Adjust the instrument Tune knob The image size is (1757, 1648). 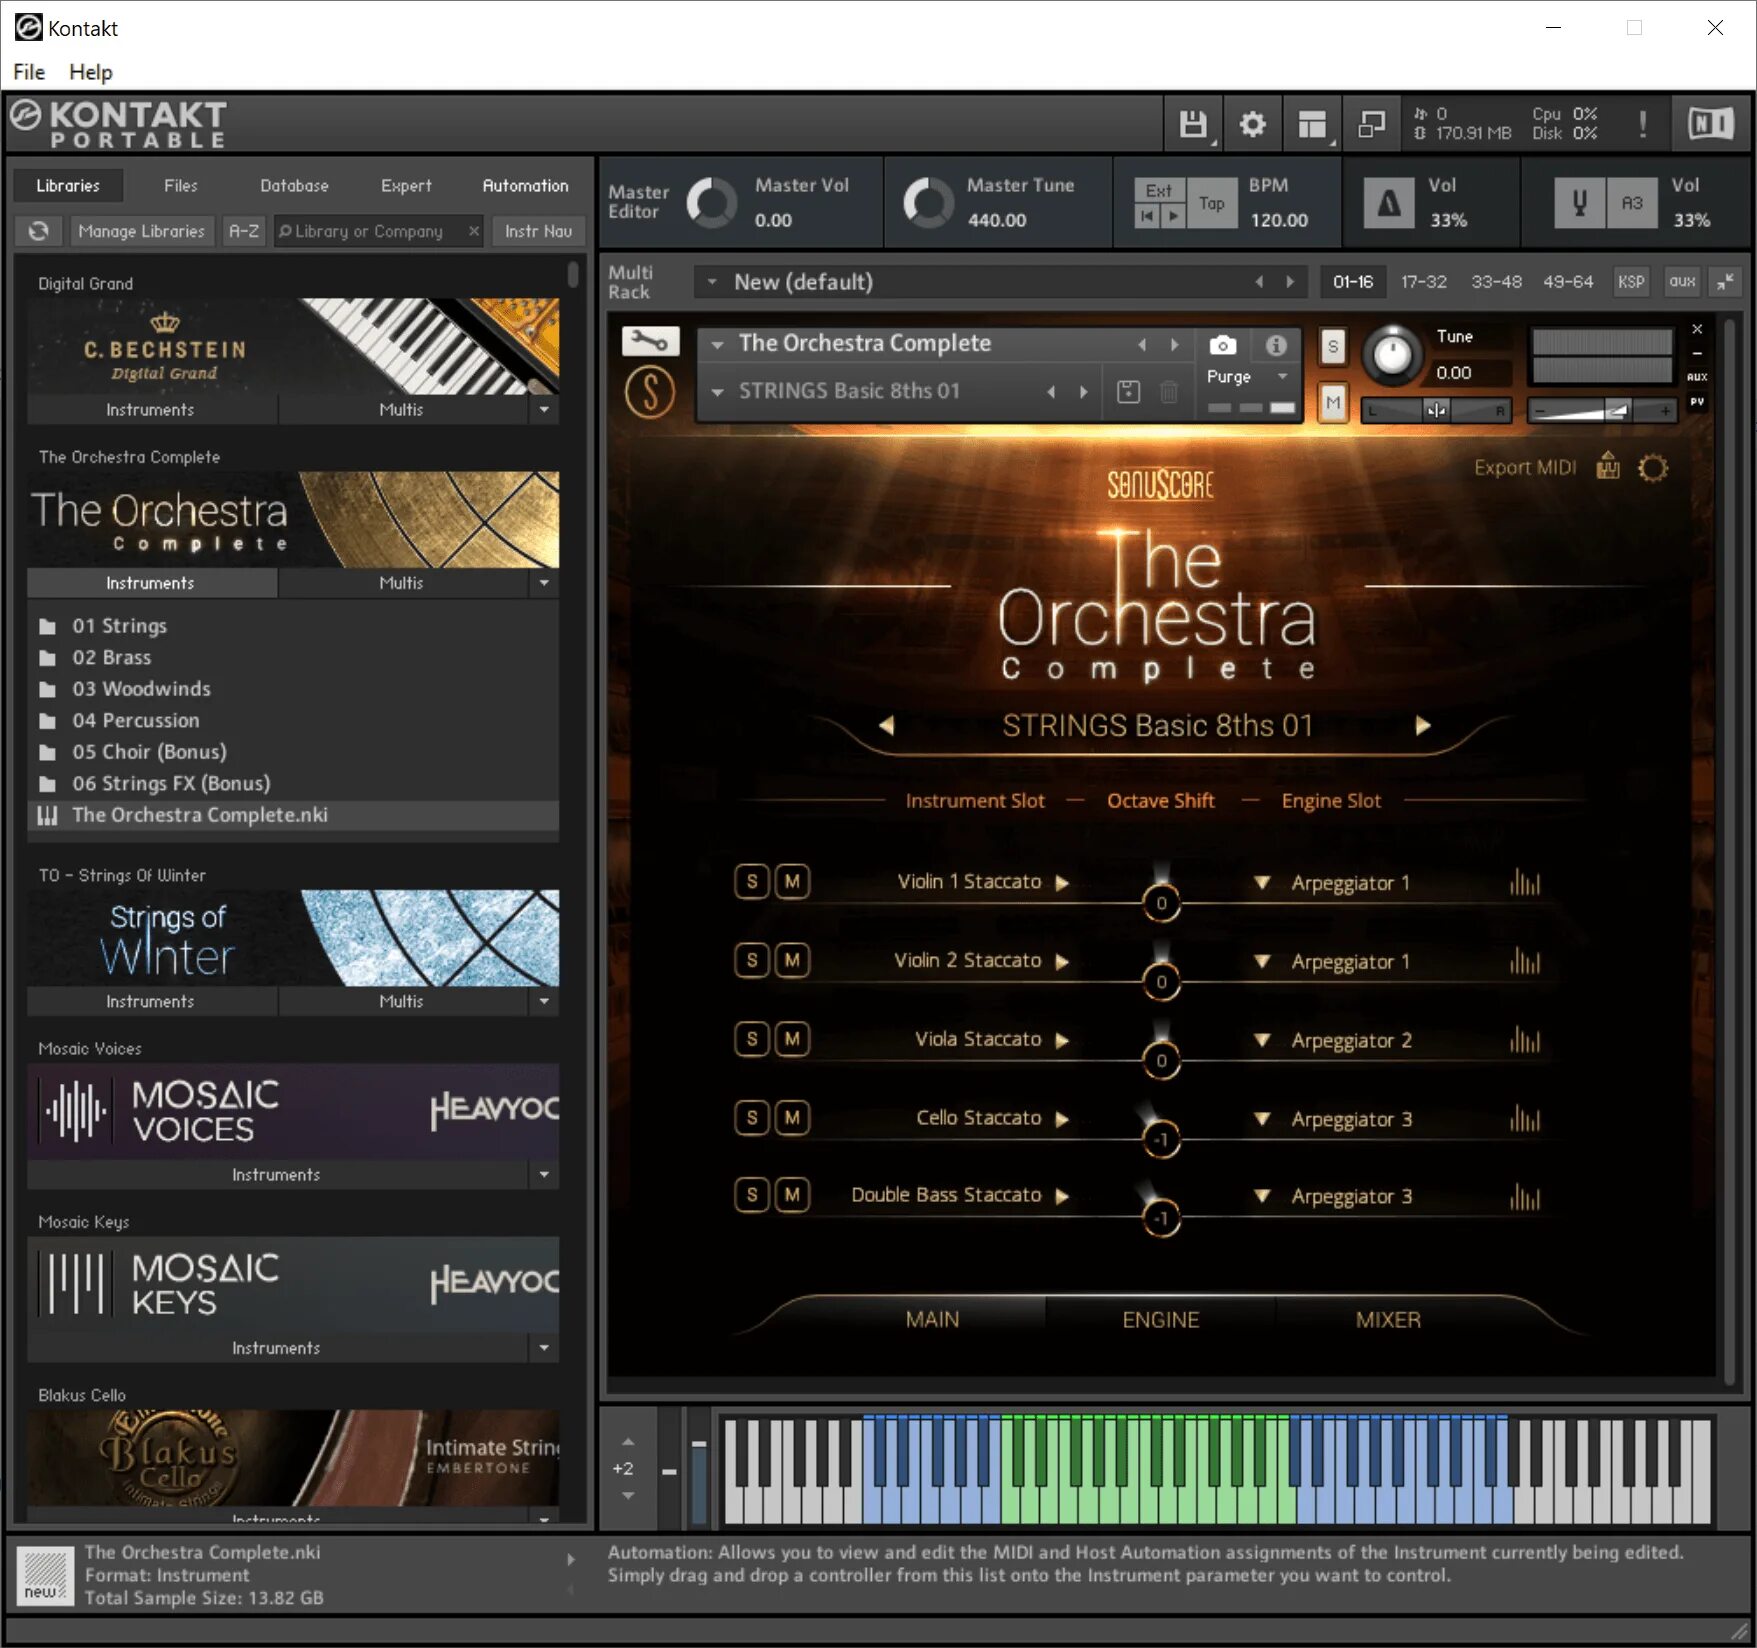click(x=1392, y=354)
